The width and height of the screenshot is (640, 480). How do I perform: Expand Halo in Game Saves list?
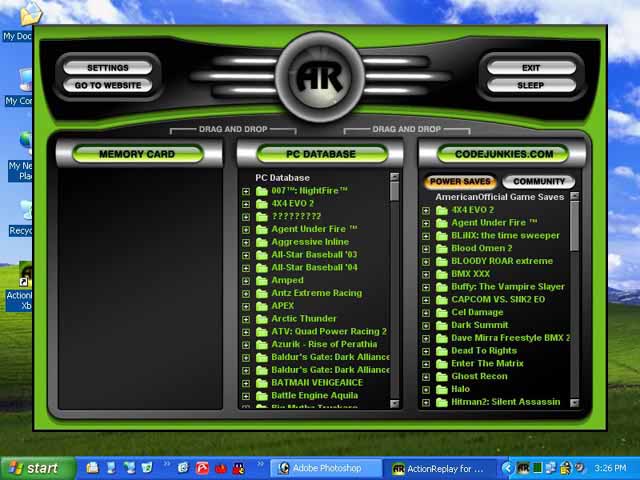426,390
